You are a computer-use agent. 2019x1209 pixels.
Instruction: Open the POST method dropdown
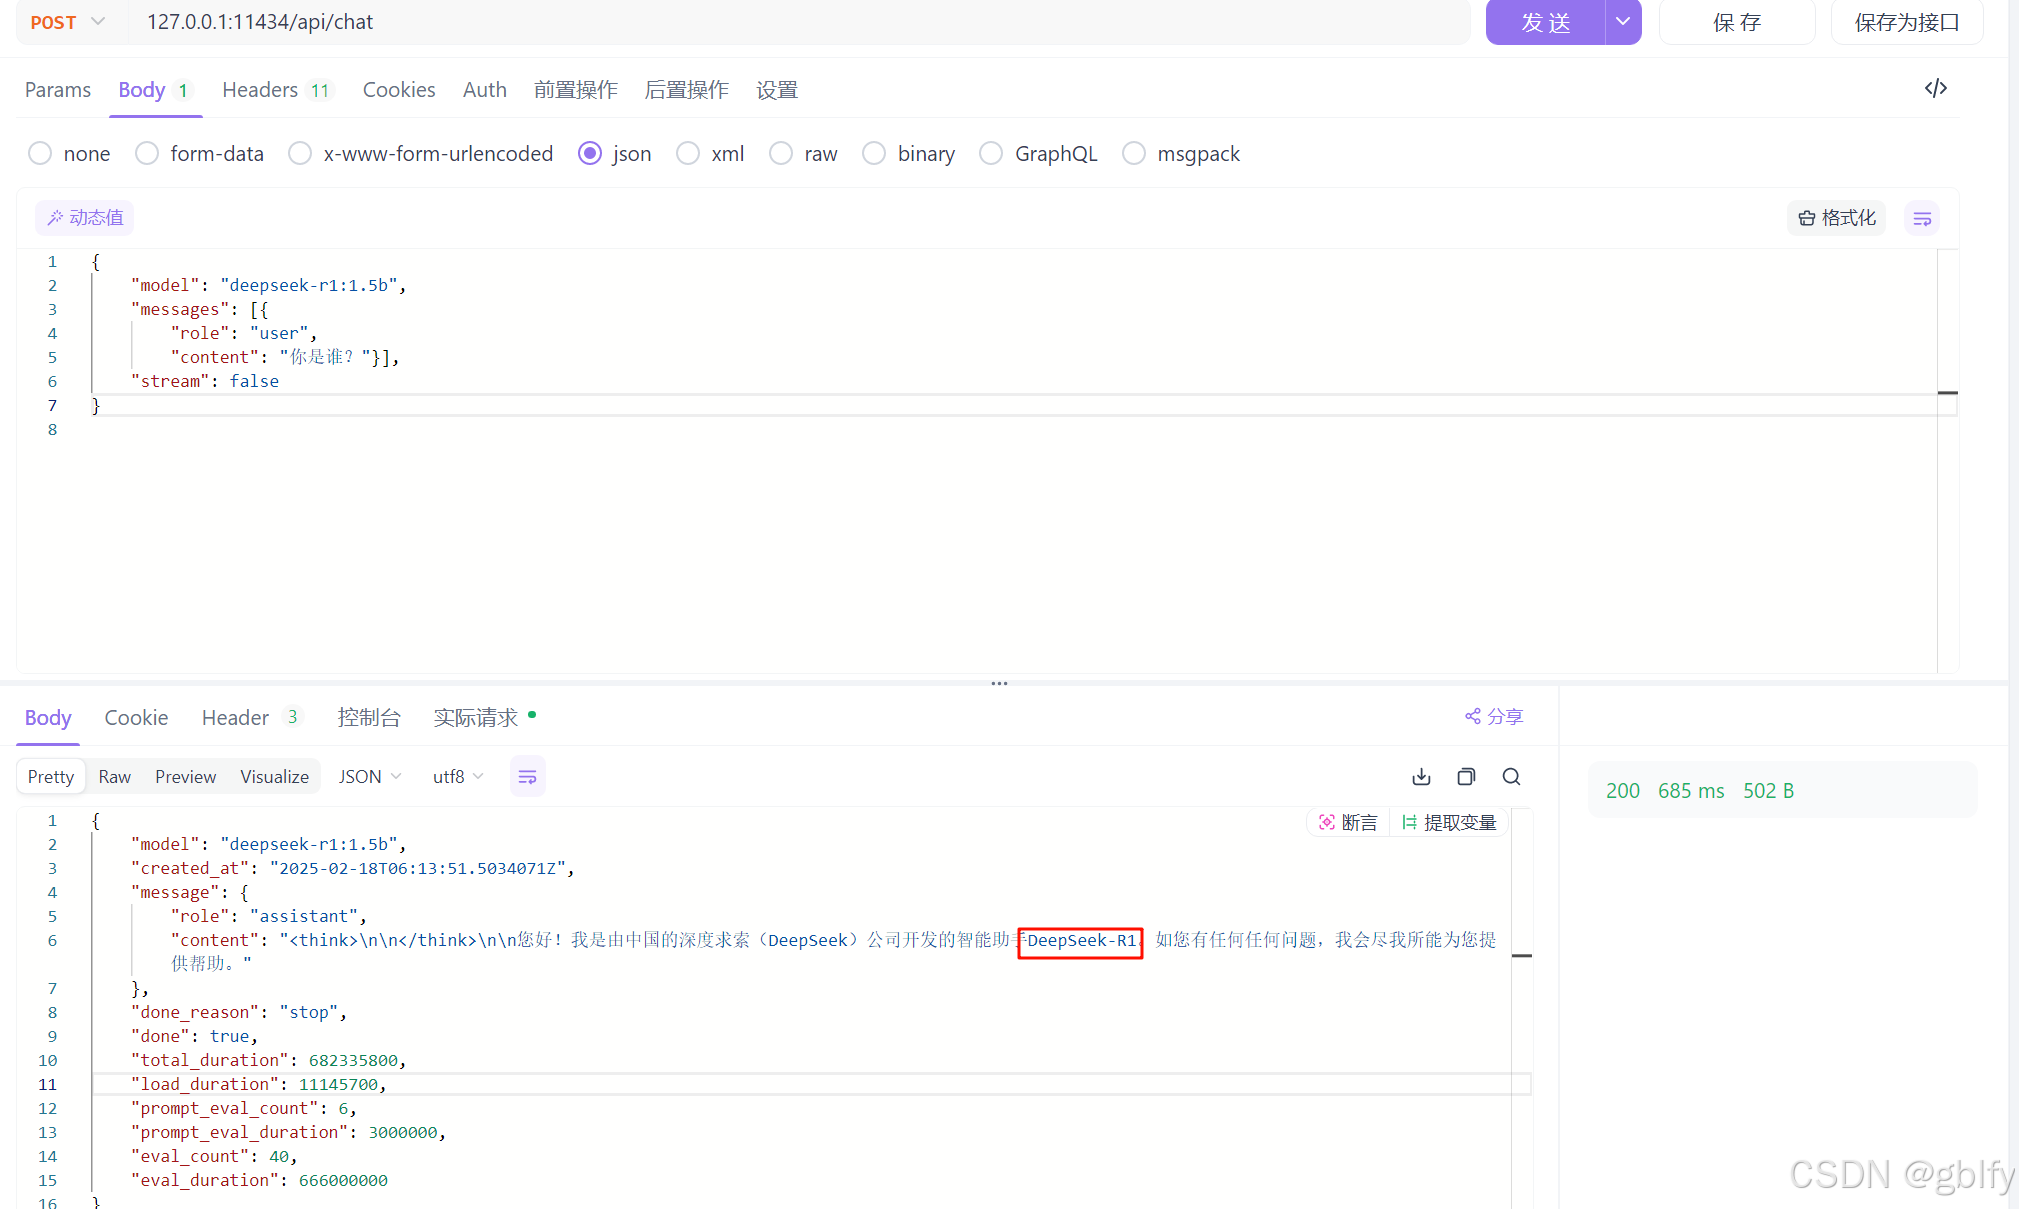[x=68, y=22]
